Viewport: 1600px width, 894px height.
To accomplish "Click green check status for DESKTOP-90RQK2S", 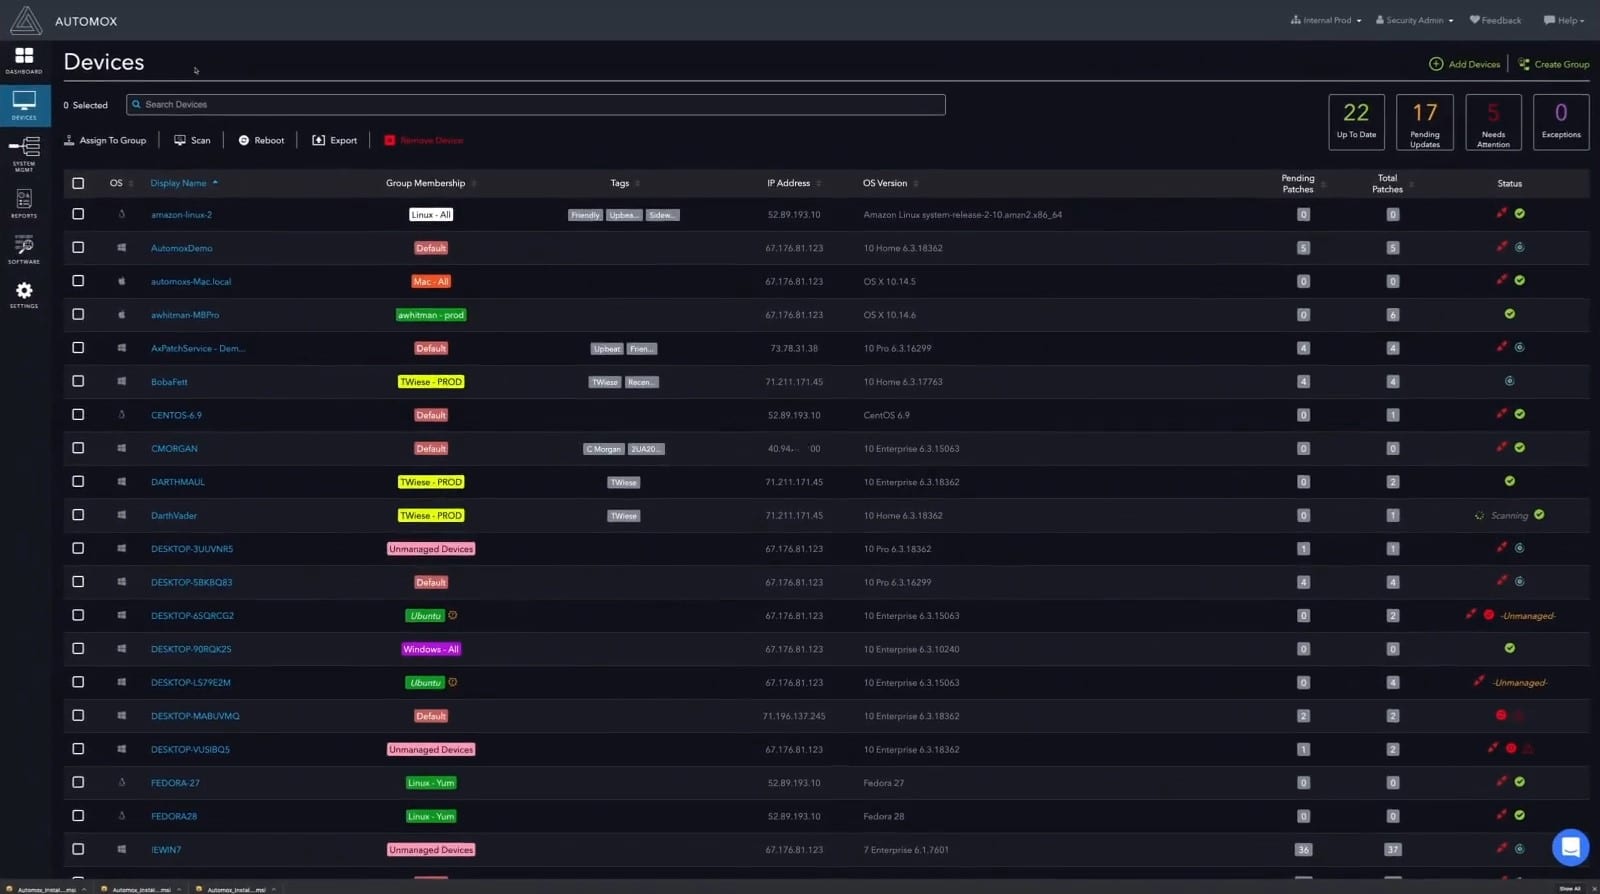I will pos(1510,648).
